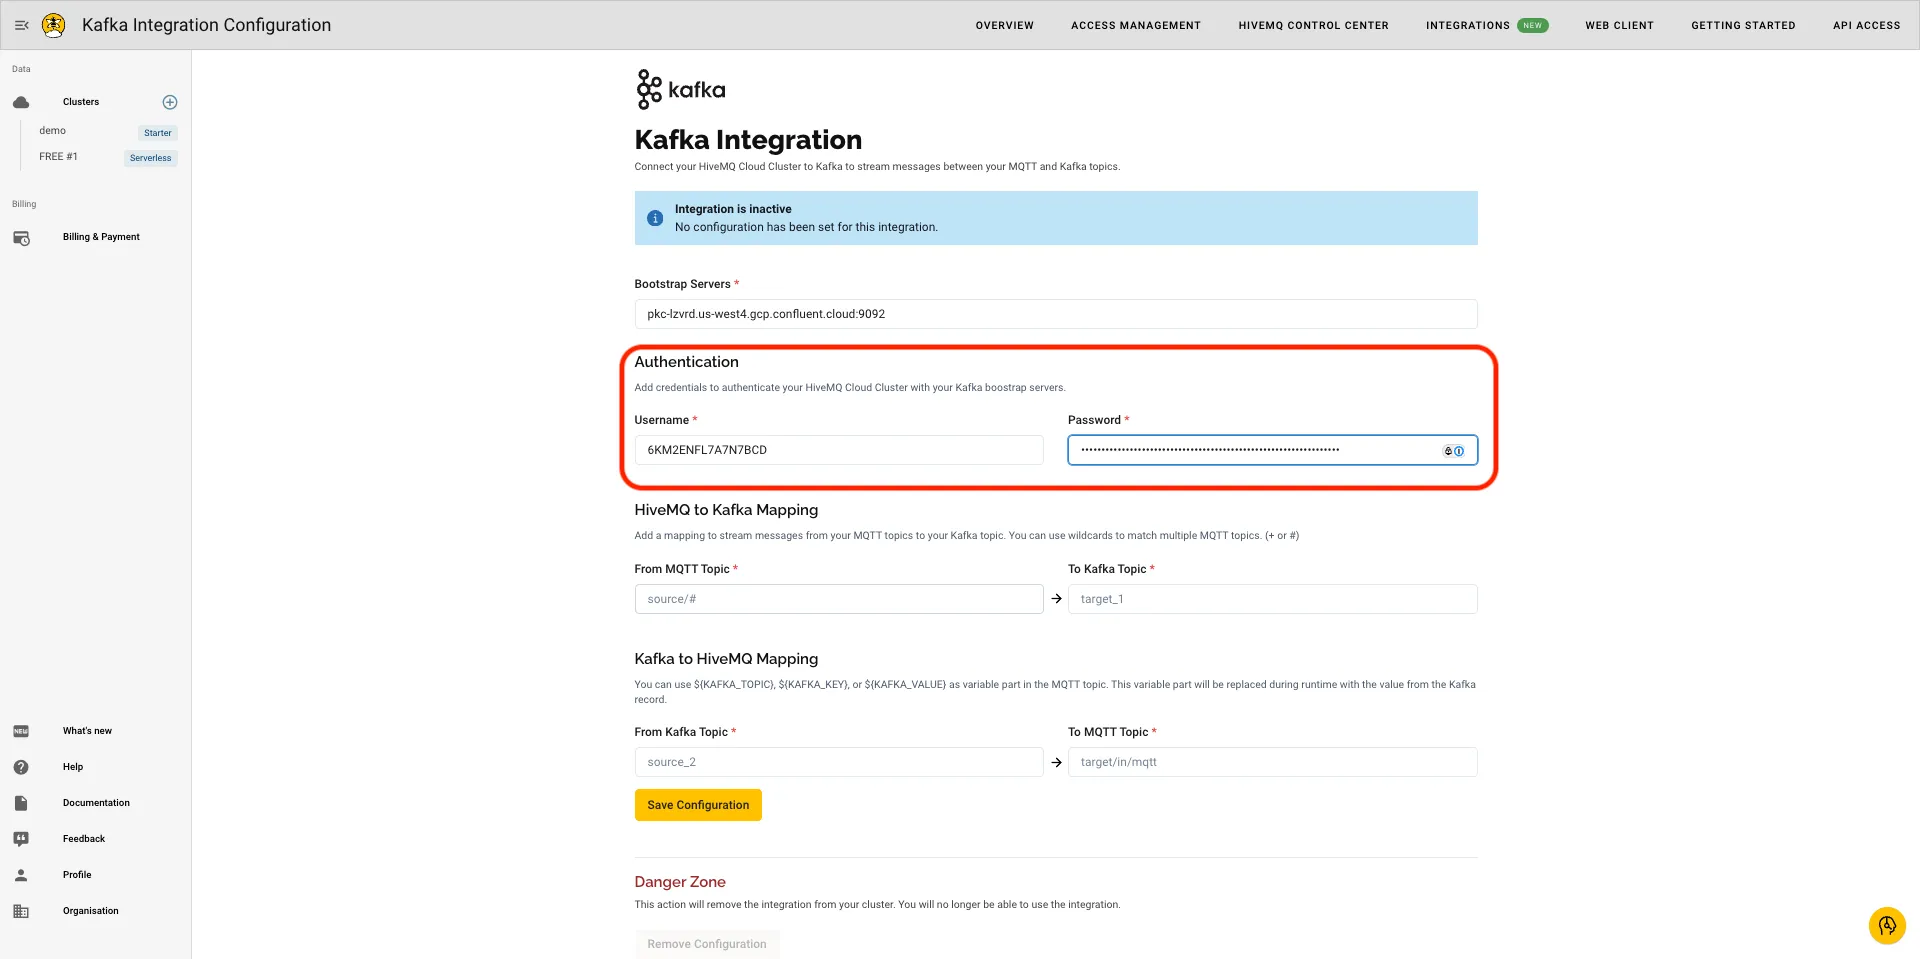Click 'Kafka Integration Configuration' page title
The width and height of the screenshot is (1920, 959).
(206, 25)
